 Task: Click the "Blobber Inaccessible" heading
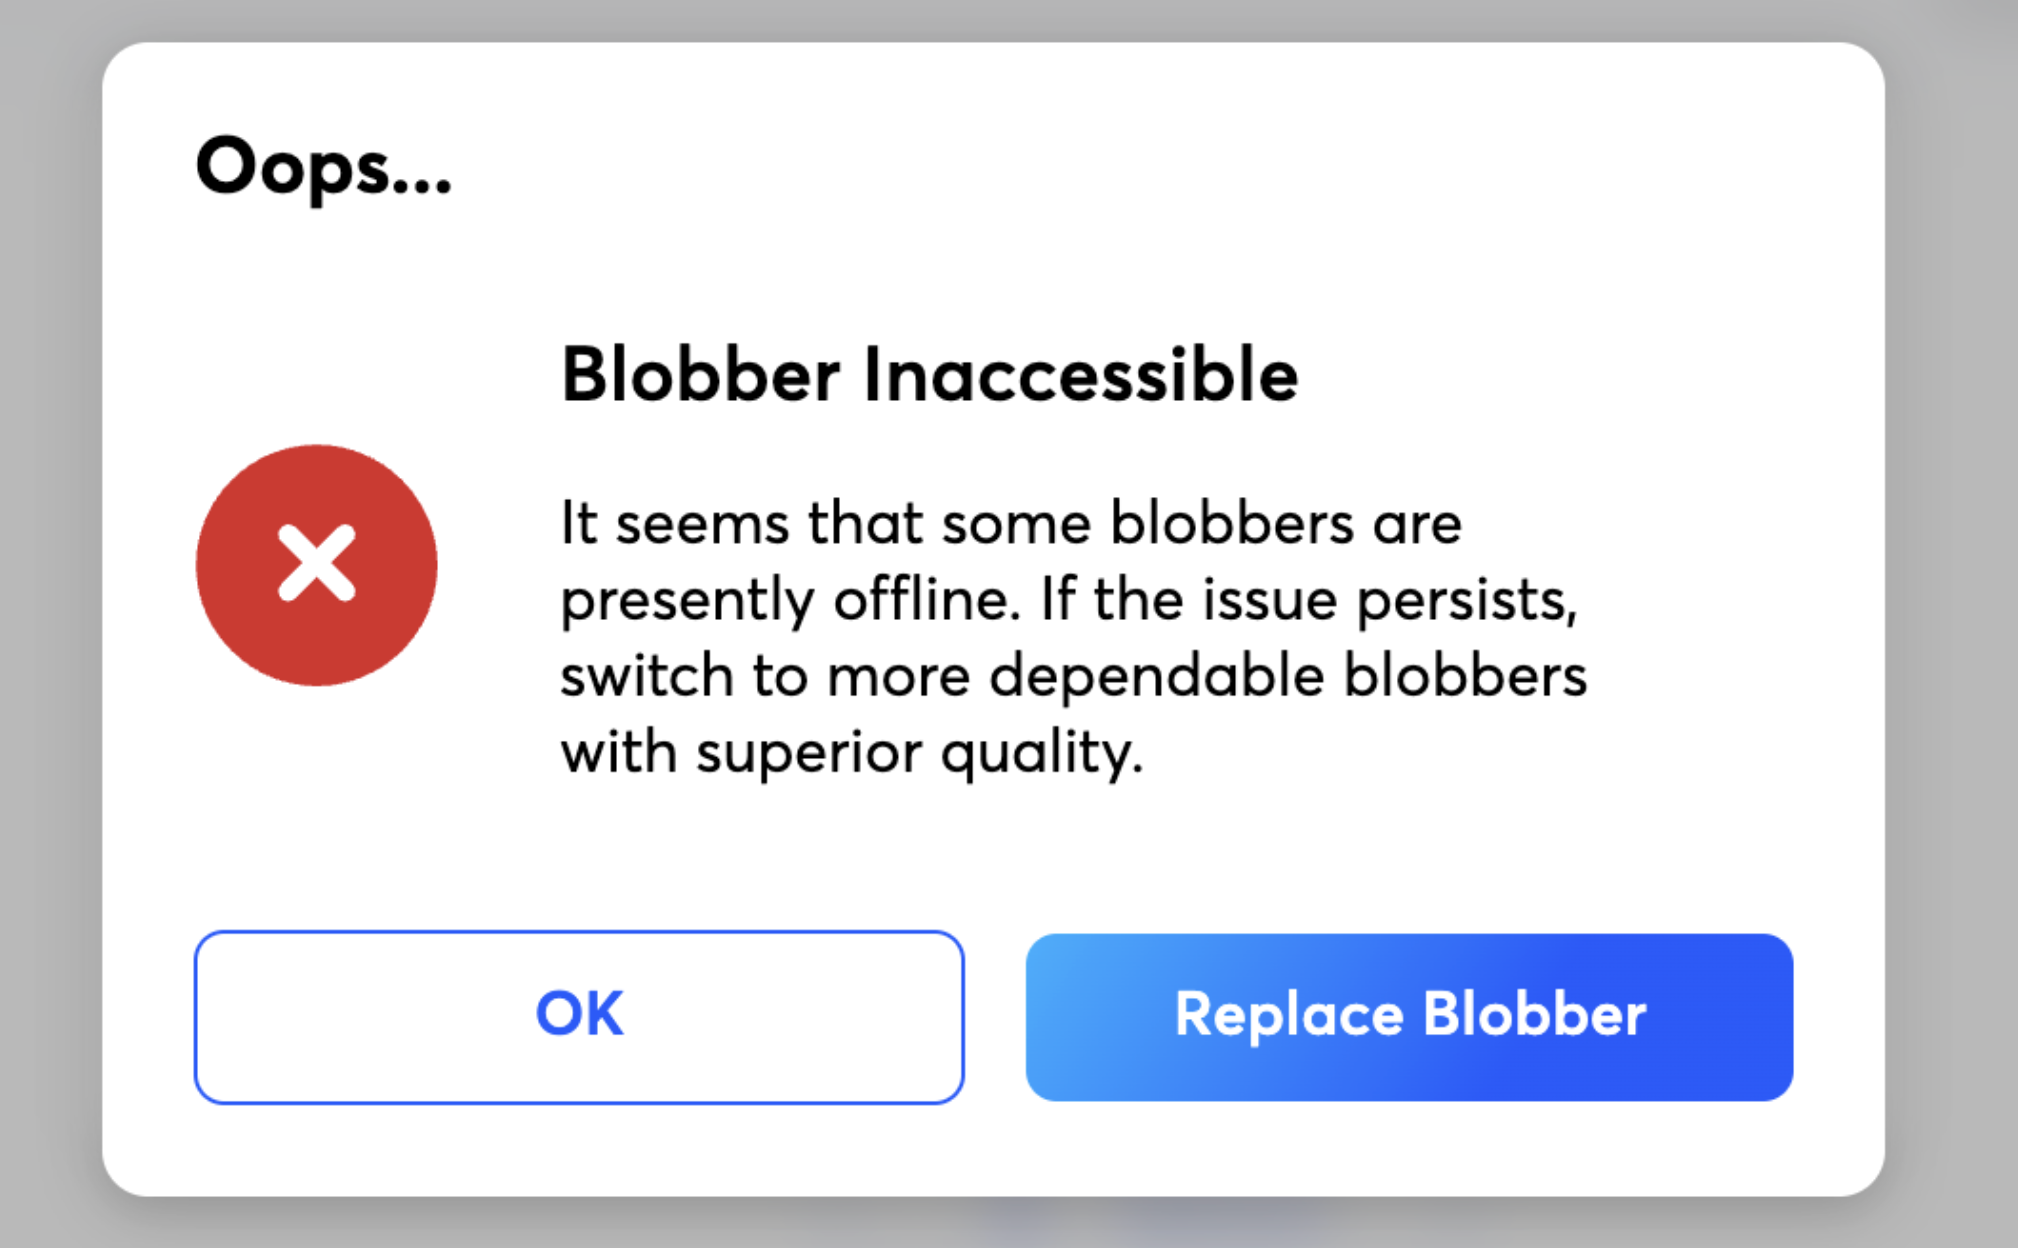(928, 375)
